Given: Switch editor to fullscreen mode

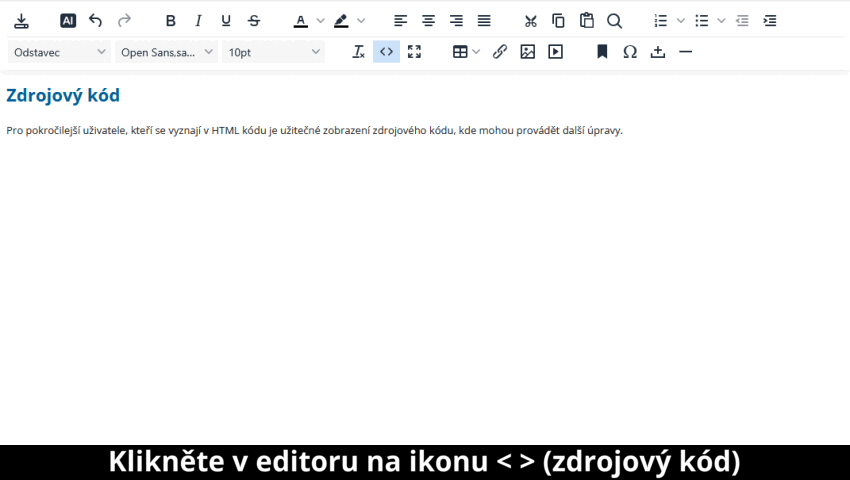Looking at the screenshot, I should (414, 52).
